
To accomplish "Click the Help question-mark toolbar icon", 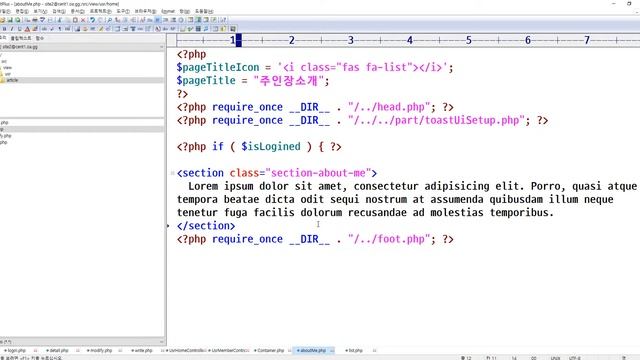I will 223,20.
